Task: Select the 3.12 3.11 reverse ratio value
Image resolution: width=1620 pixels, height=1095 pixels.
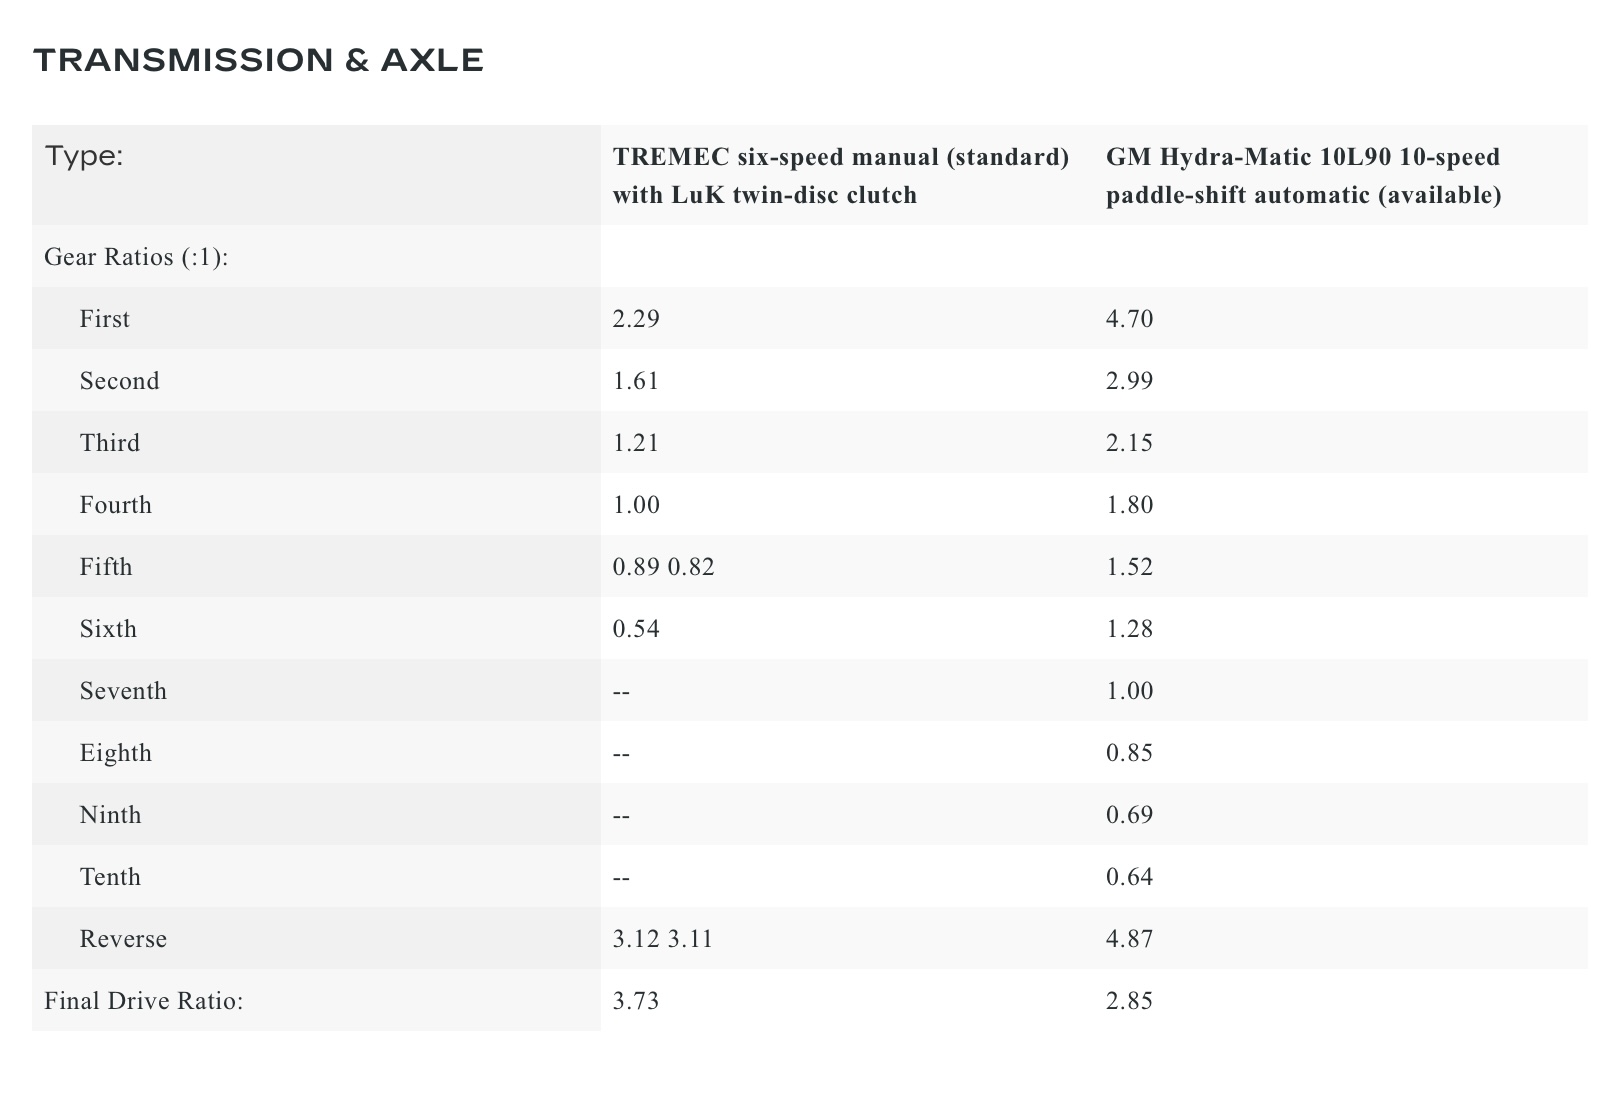Action: point(662,939)
